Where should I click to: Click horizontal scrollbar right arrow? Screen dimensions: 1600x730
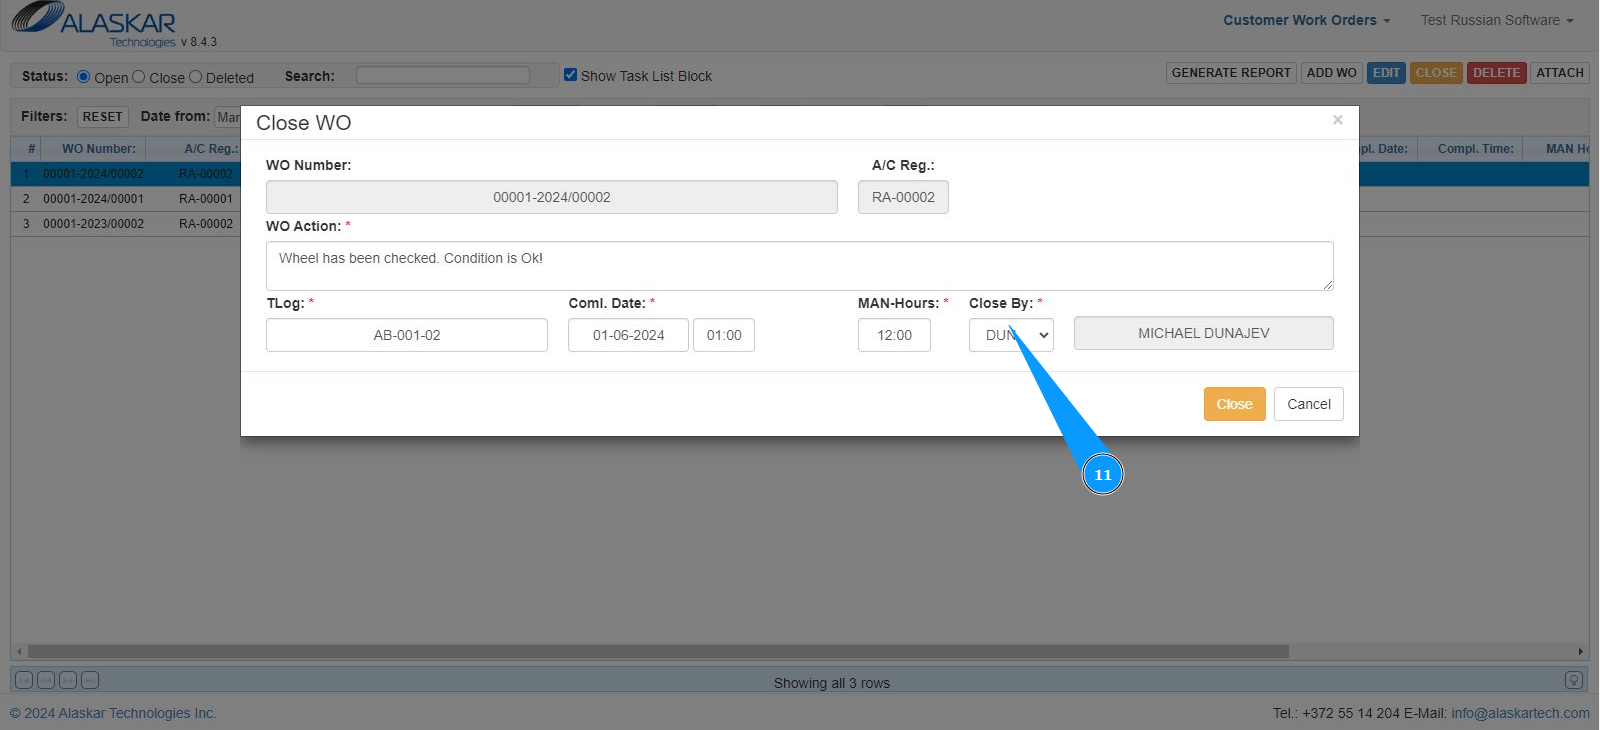tap(1580, 651)
